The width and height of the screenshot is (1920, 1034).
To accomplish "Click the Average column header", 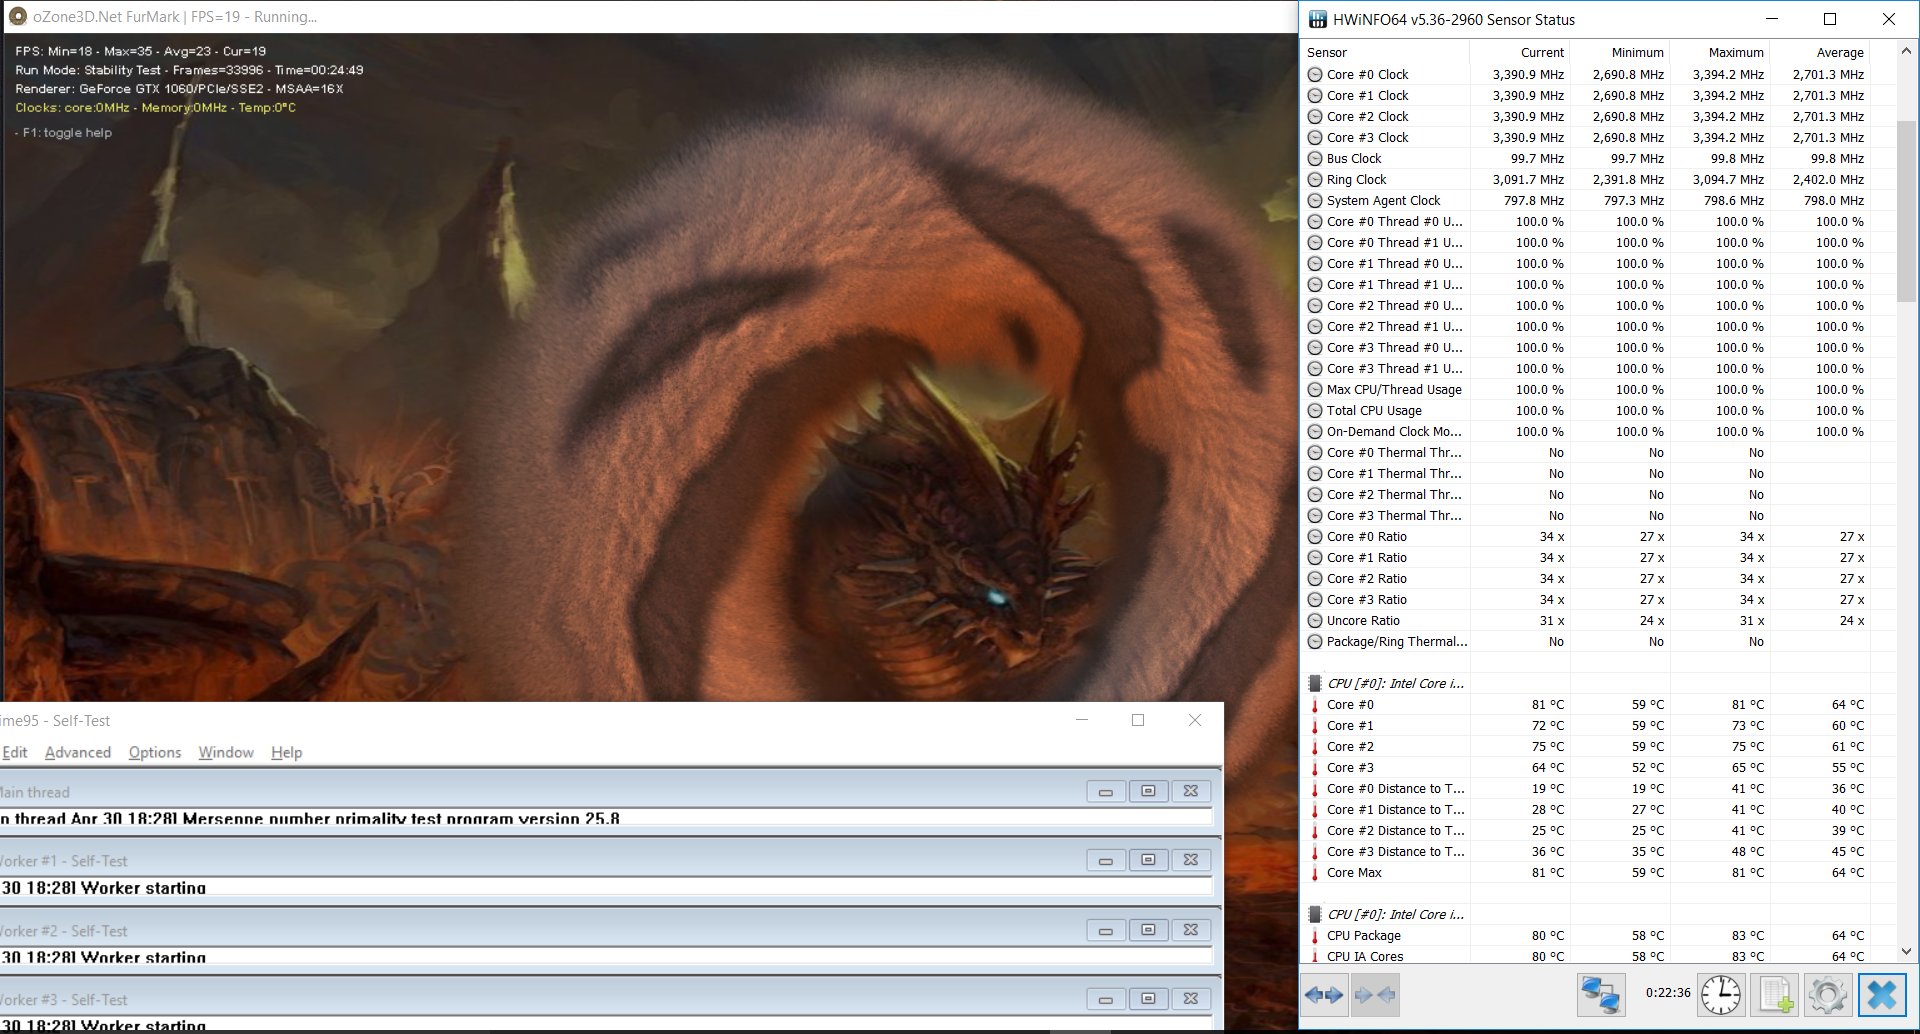I will tap(1820, 53).
